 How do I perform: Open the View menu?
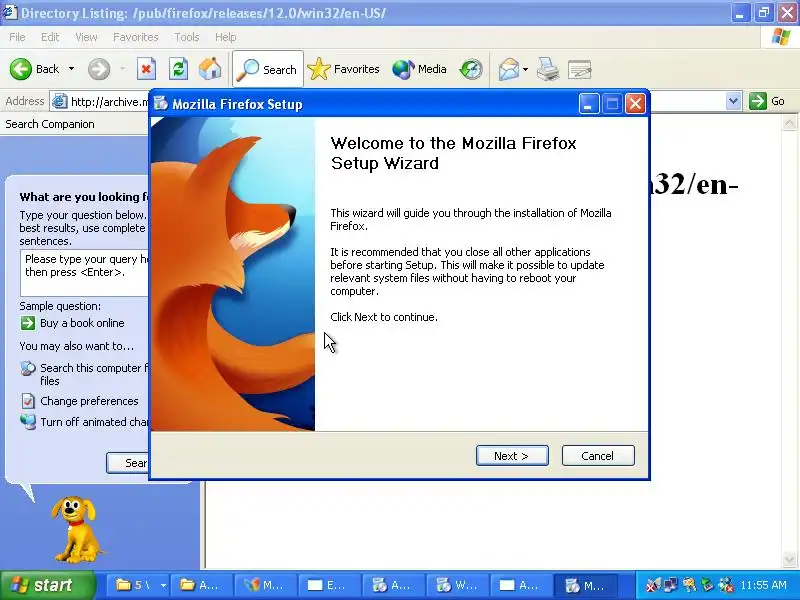coord(86,37)
